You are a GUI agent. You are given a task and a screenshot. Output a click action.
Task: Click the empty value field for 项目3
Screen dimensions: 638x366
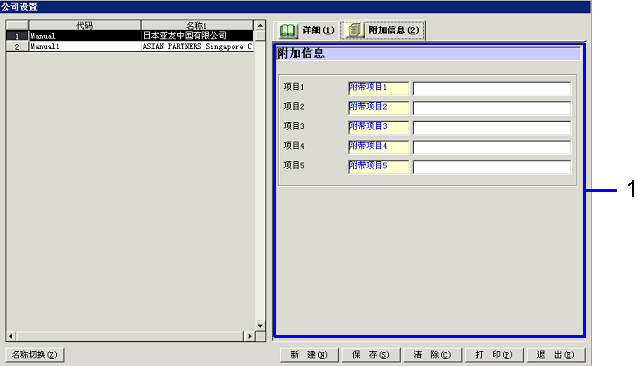click(492, 127)
